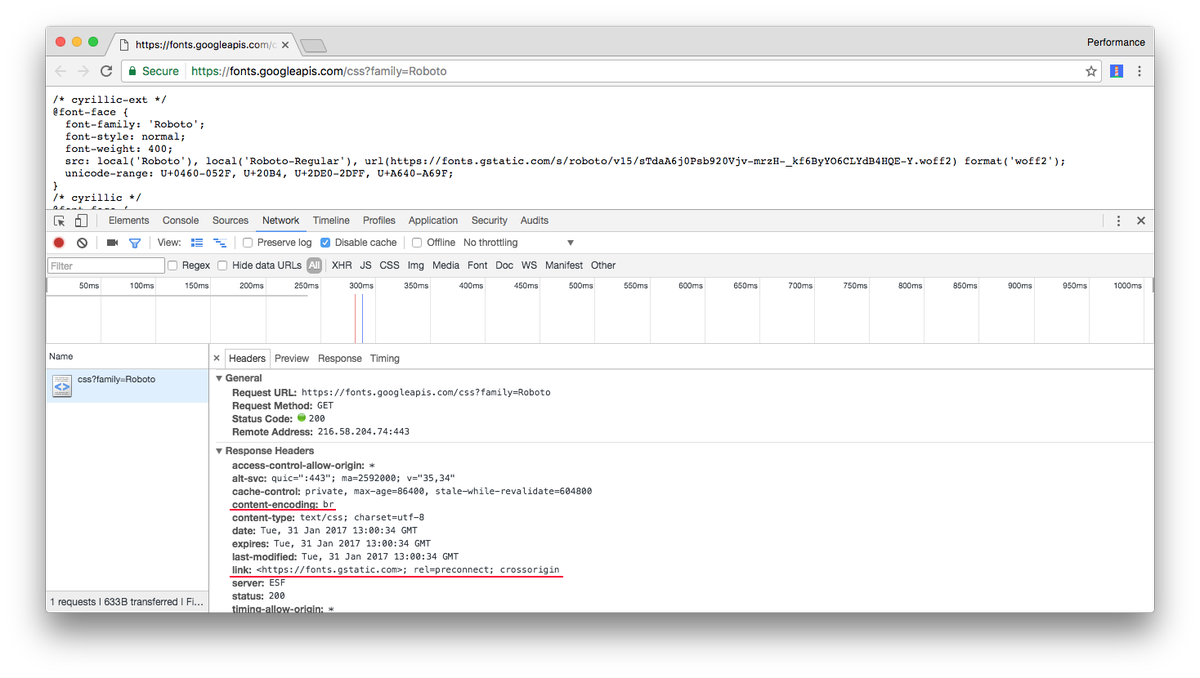
Task: Close the DevTools panel
Action: pyautogui.click(x=1141, y=221)
